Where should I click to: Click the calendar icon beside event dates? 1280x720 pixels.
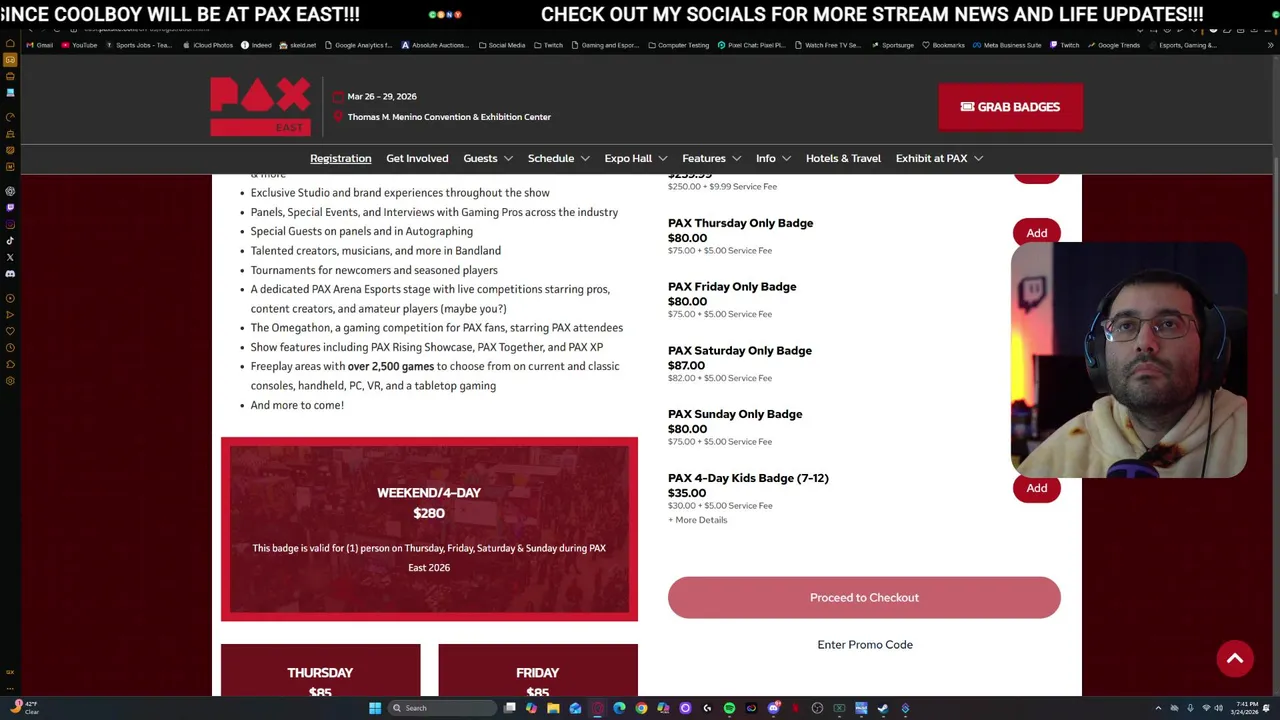[x=338, y=97]
